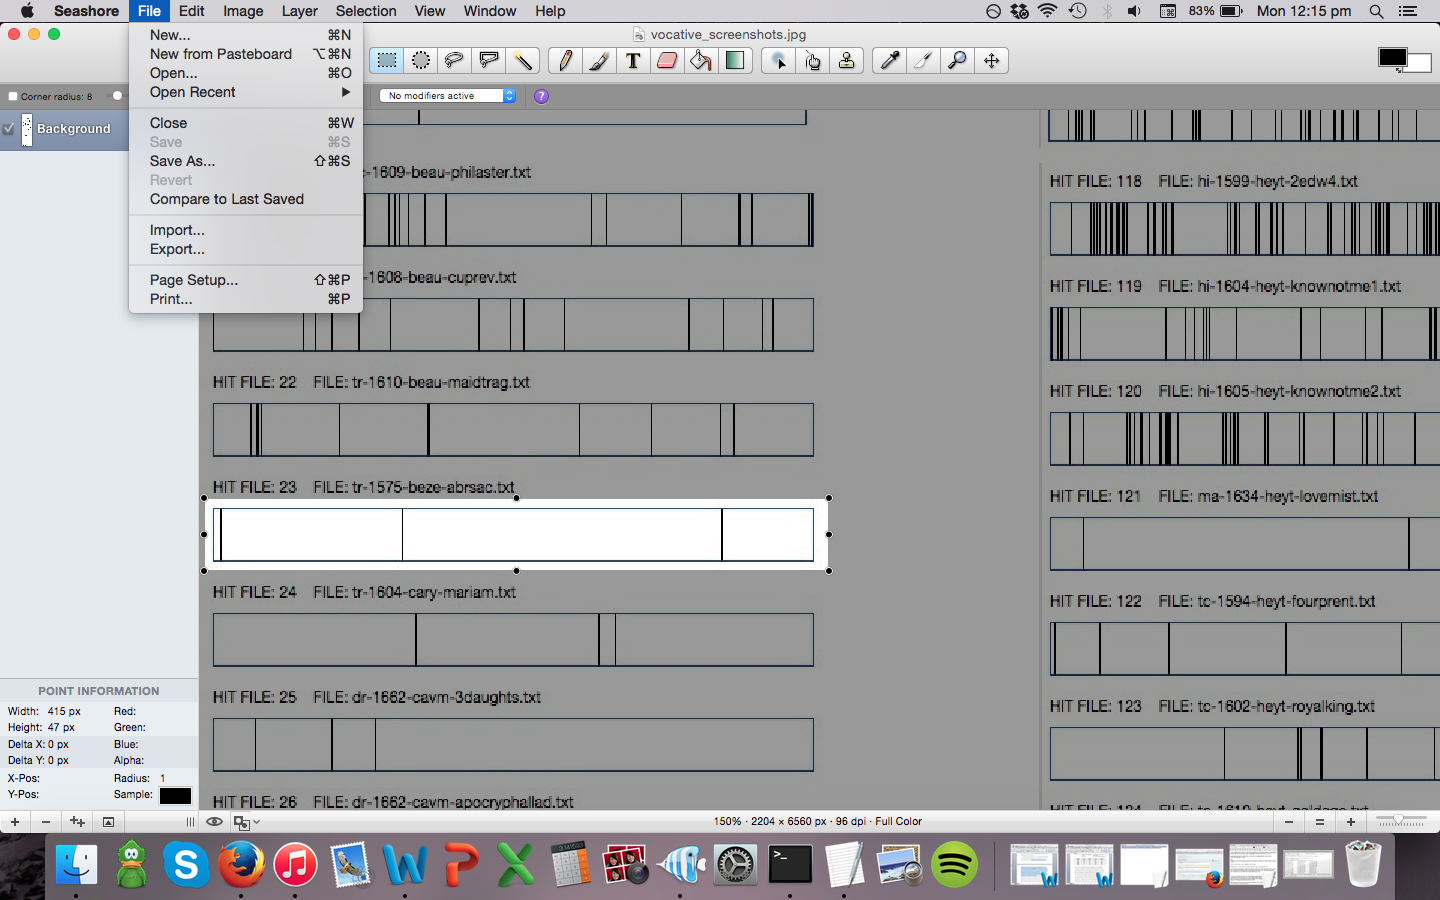
Task: Click the add layer plus button
Action: coord(15,822)
